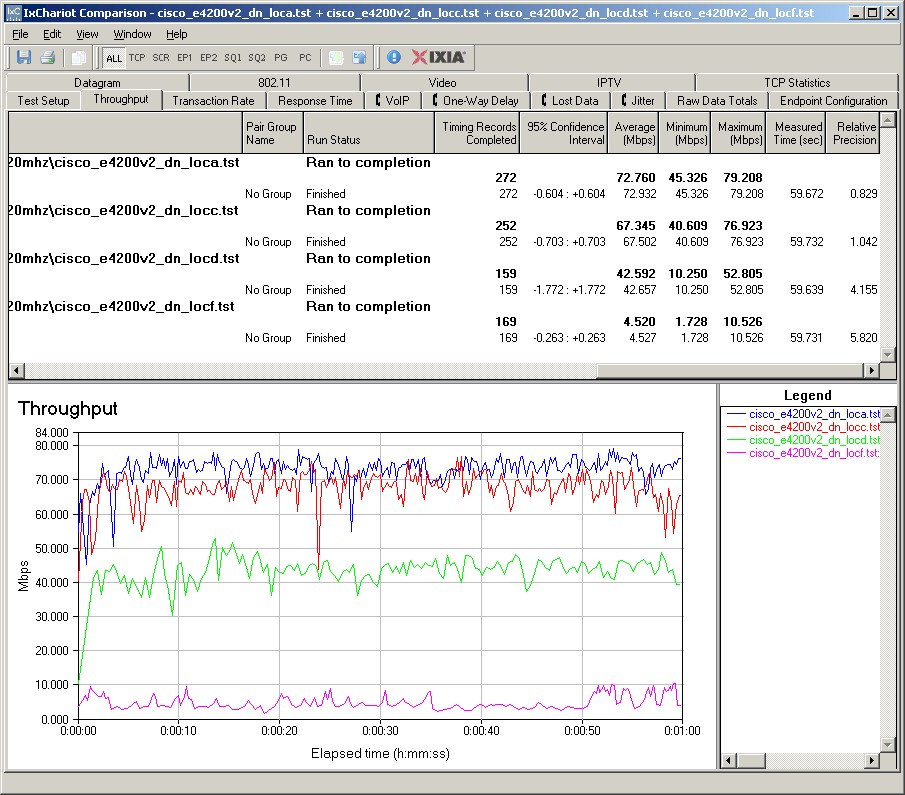The width and height of the screenshot is (905, 795).
Task: Toggle the SCR filter button
Action: (x=161, y=58)
